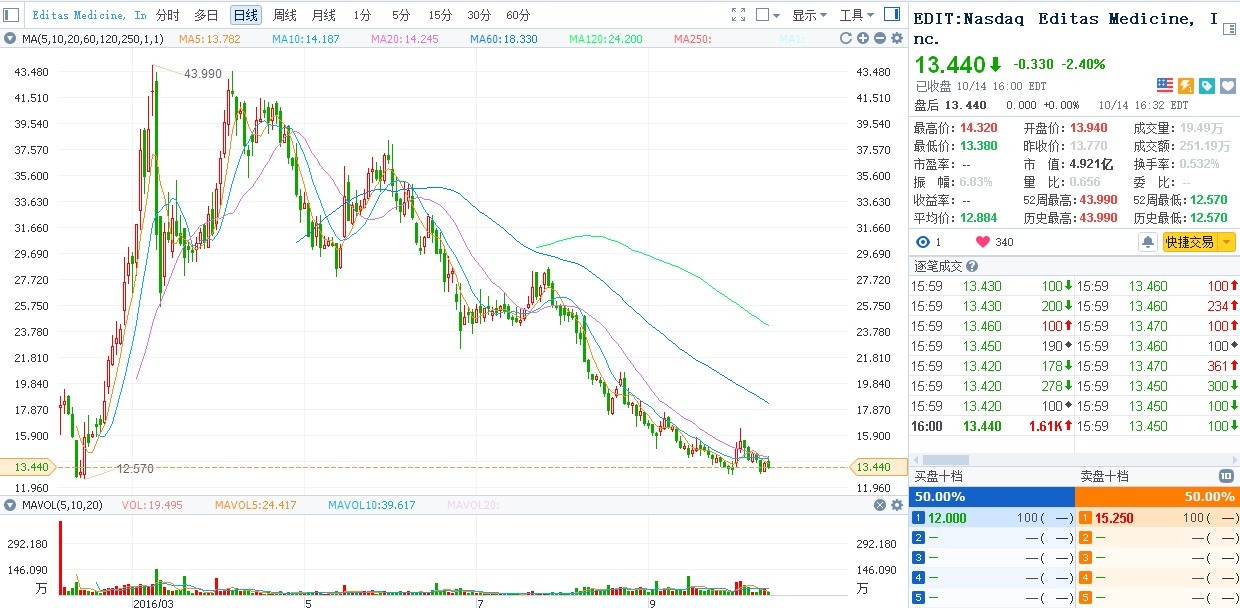Click the US flag market icon
1240x608 pixels.
tap(1165, 86)
